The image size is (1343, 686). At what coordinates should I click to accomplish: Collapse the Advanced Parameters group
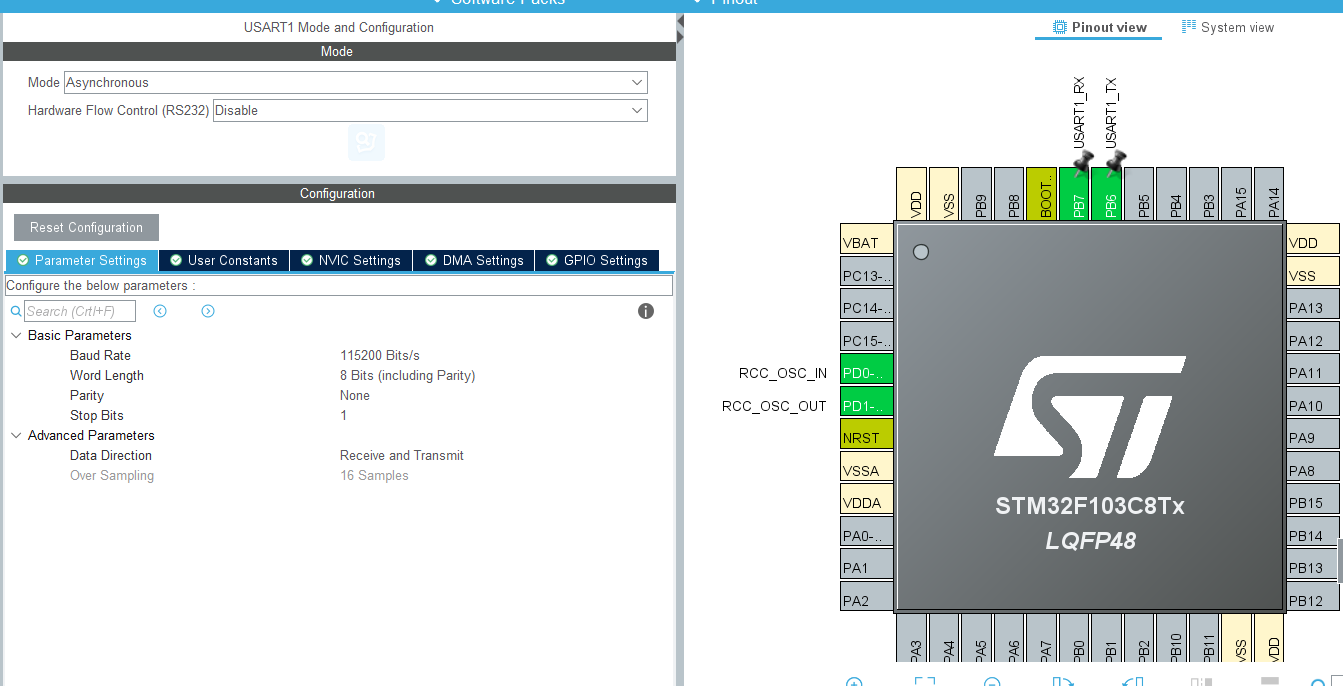[16, 435]
